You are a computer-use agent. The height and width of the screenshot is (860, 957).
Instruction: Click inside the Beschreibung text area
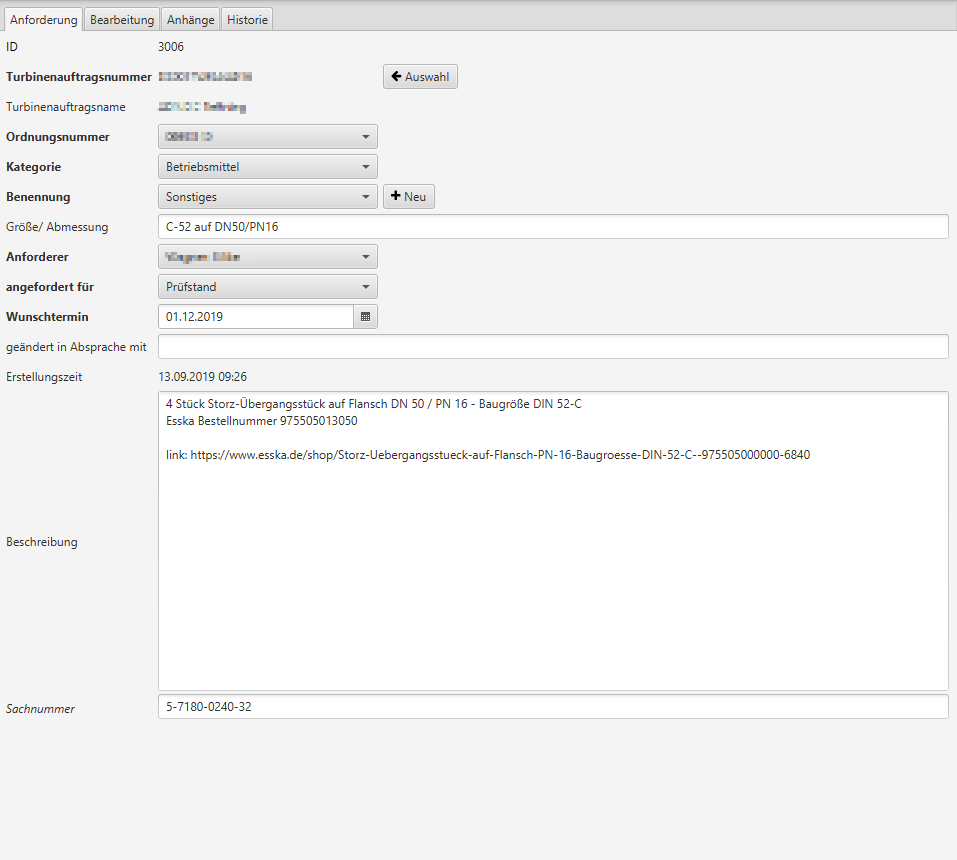tap(552, 580)
